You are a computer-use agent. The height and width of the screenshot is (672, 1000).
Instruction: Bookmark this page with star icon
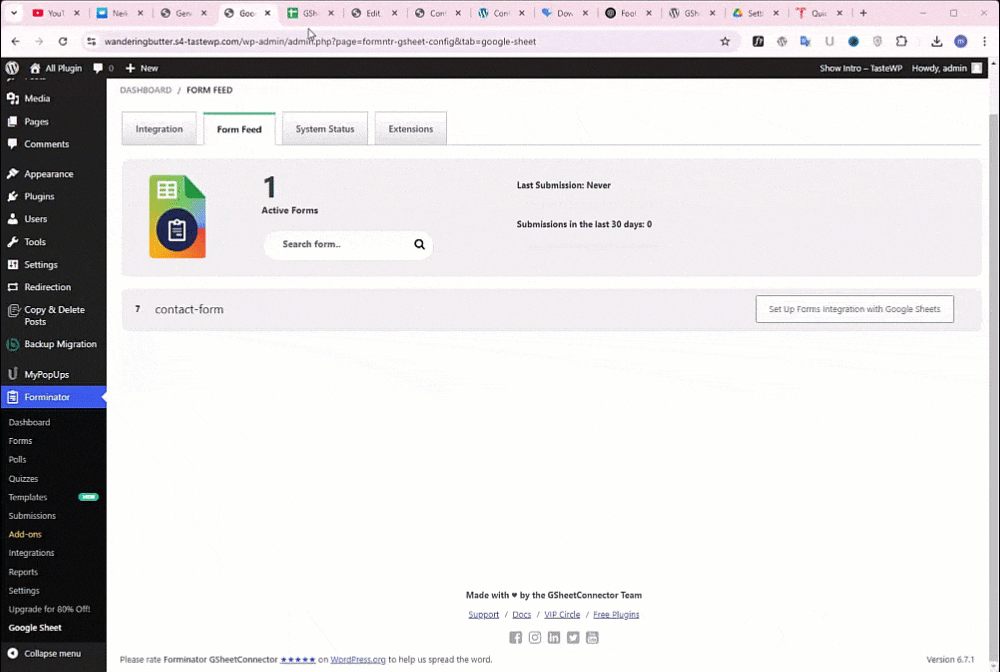click(x=724, y=41)
